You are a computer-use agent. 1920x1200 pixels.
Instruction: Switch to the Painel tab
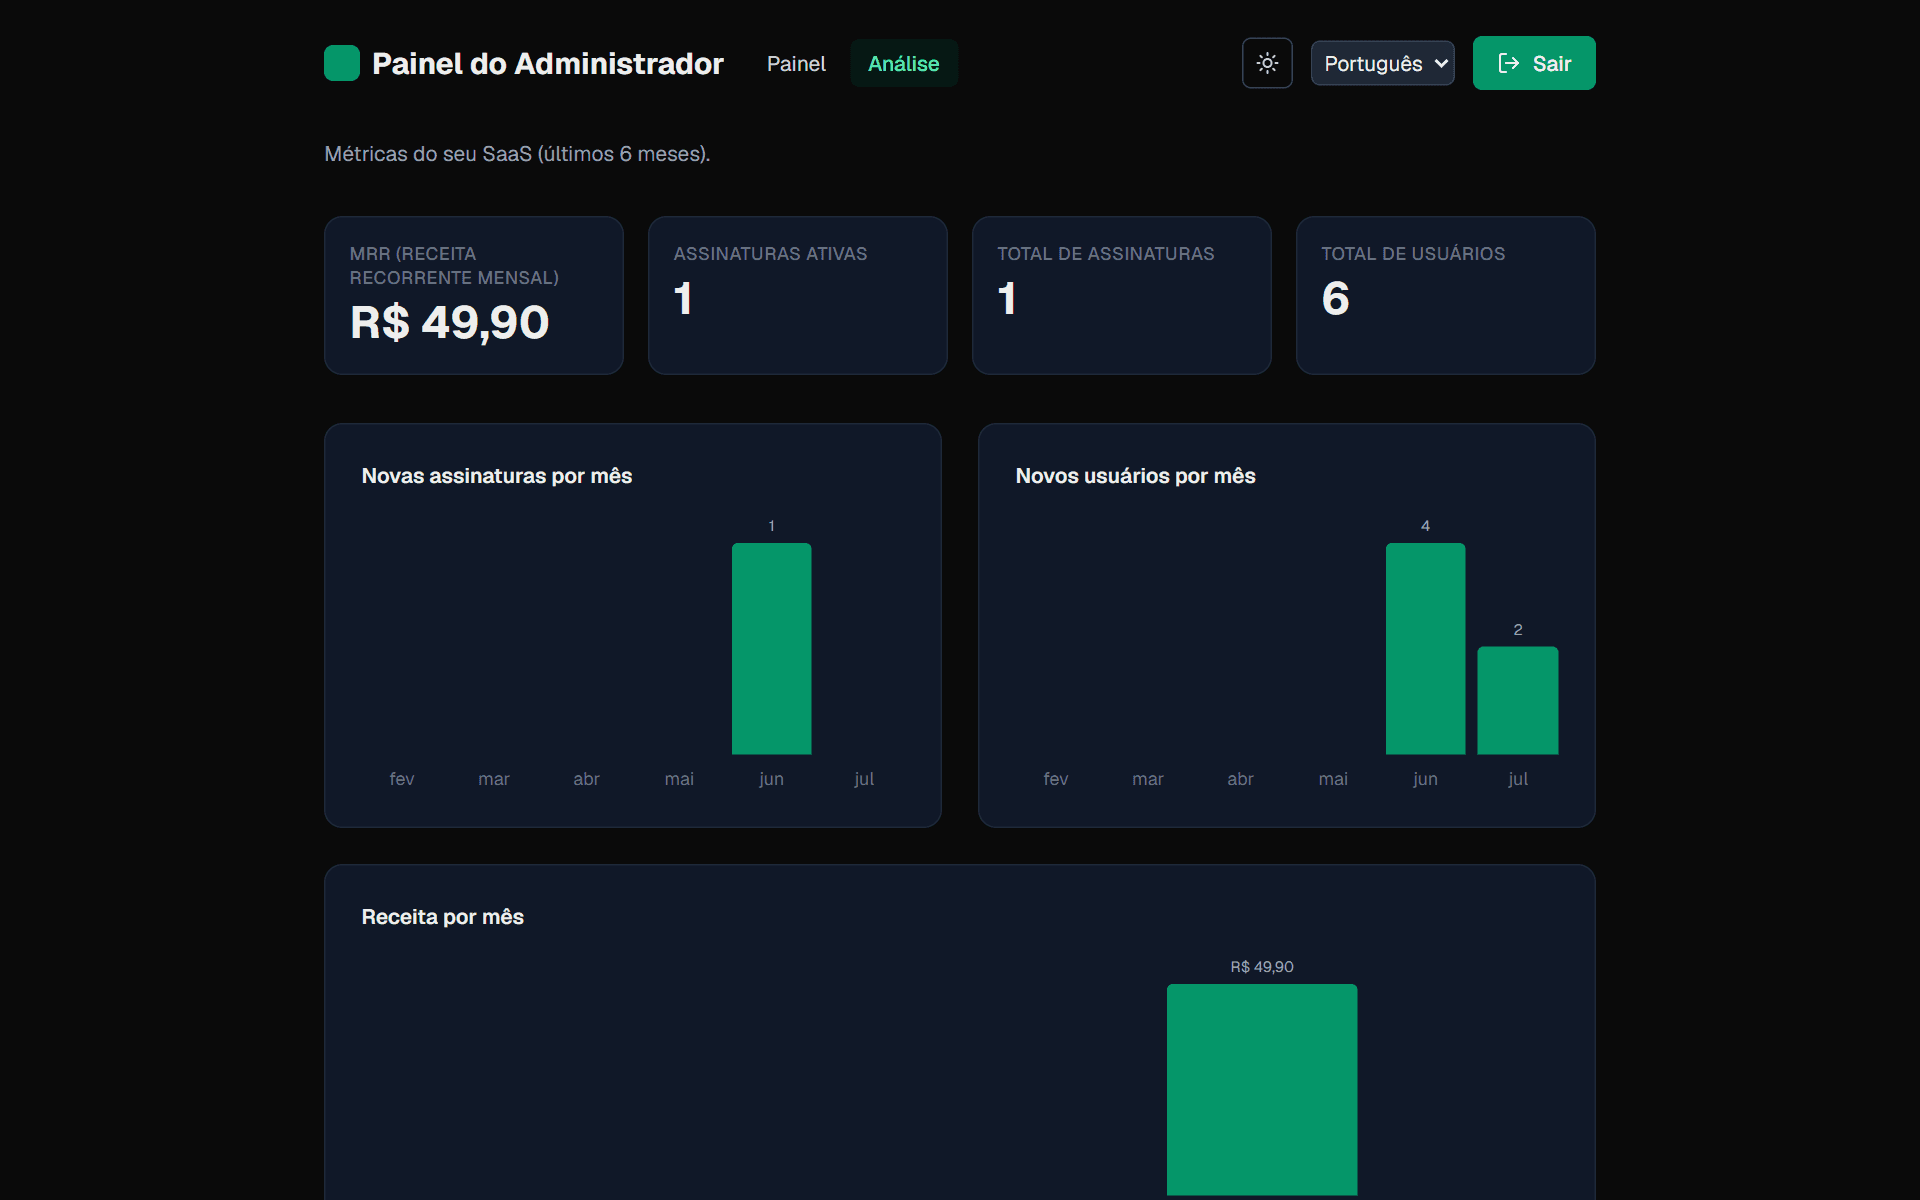[796, 63]
